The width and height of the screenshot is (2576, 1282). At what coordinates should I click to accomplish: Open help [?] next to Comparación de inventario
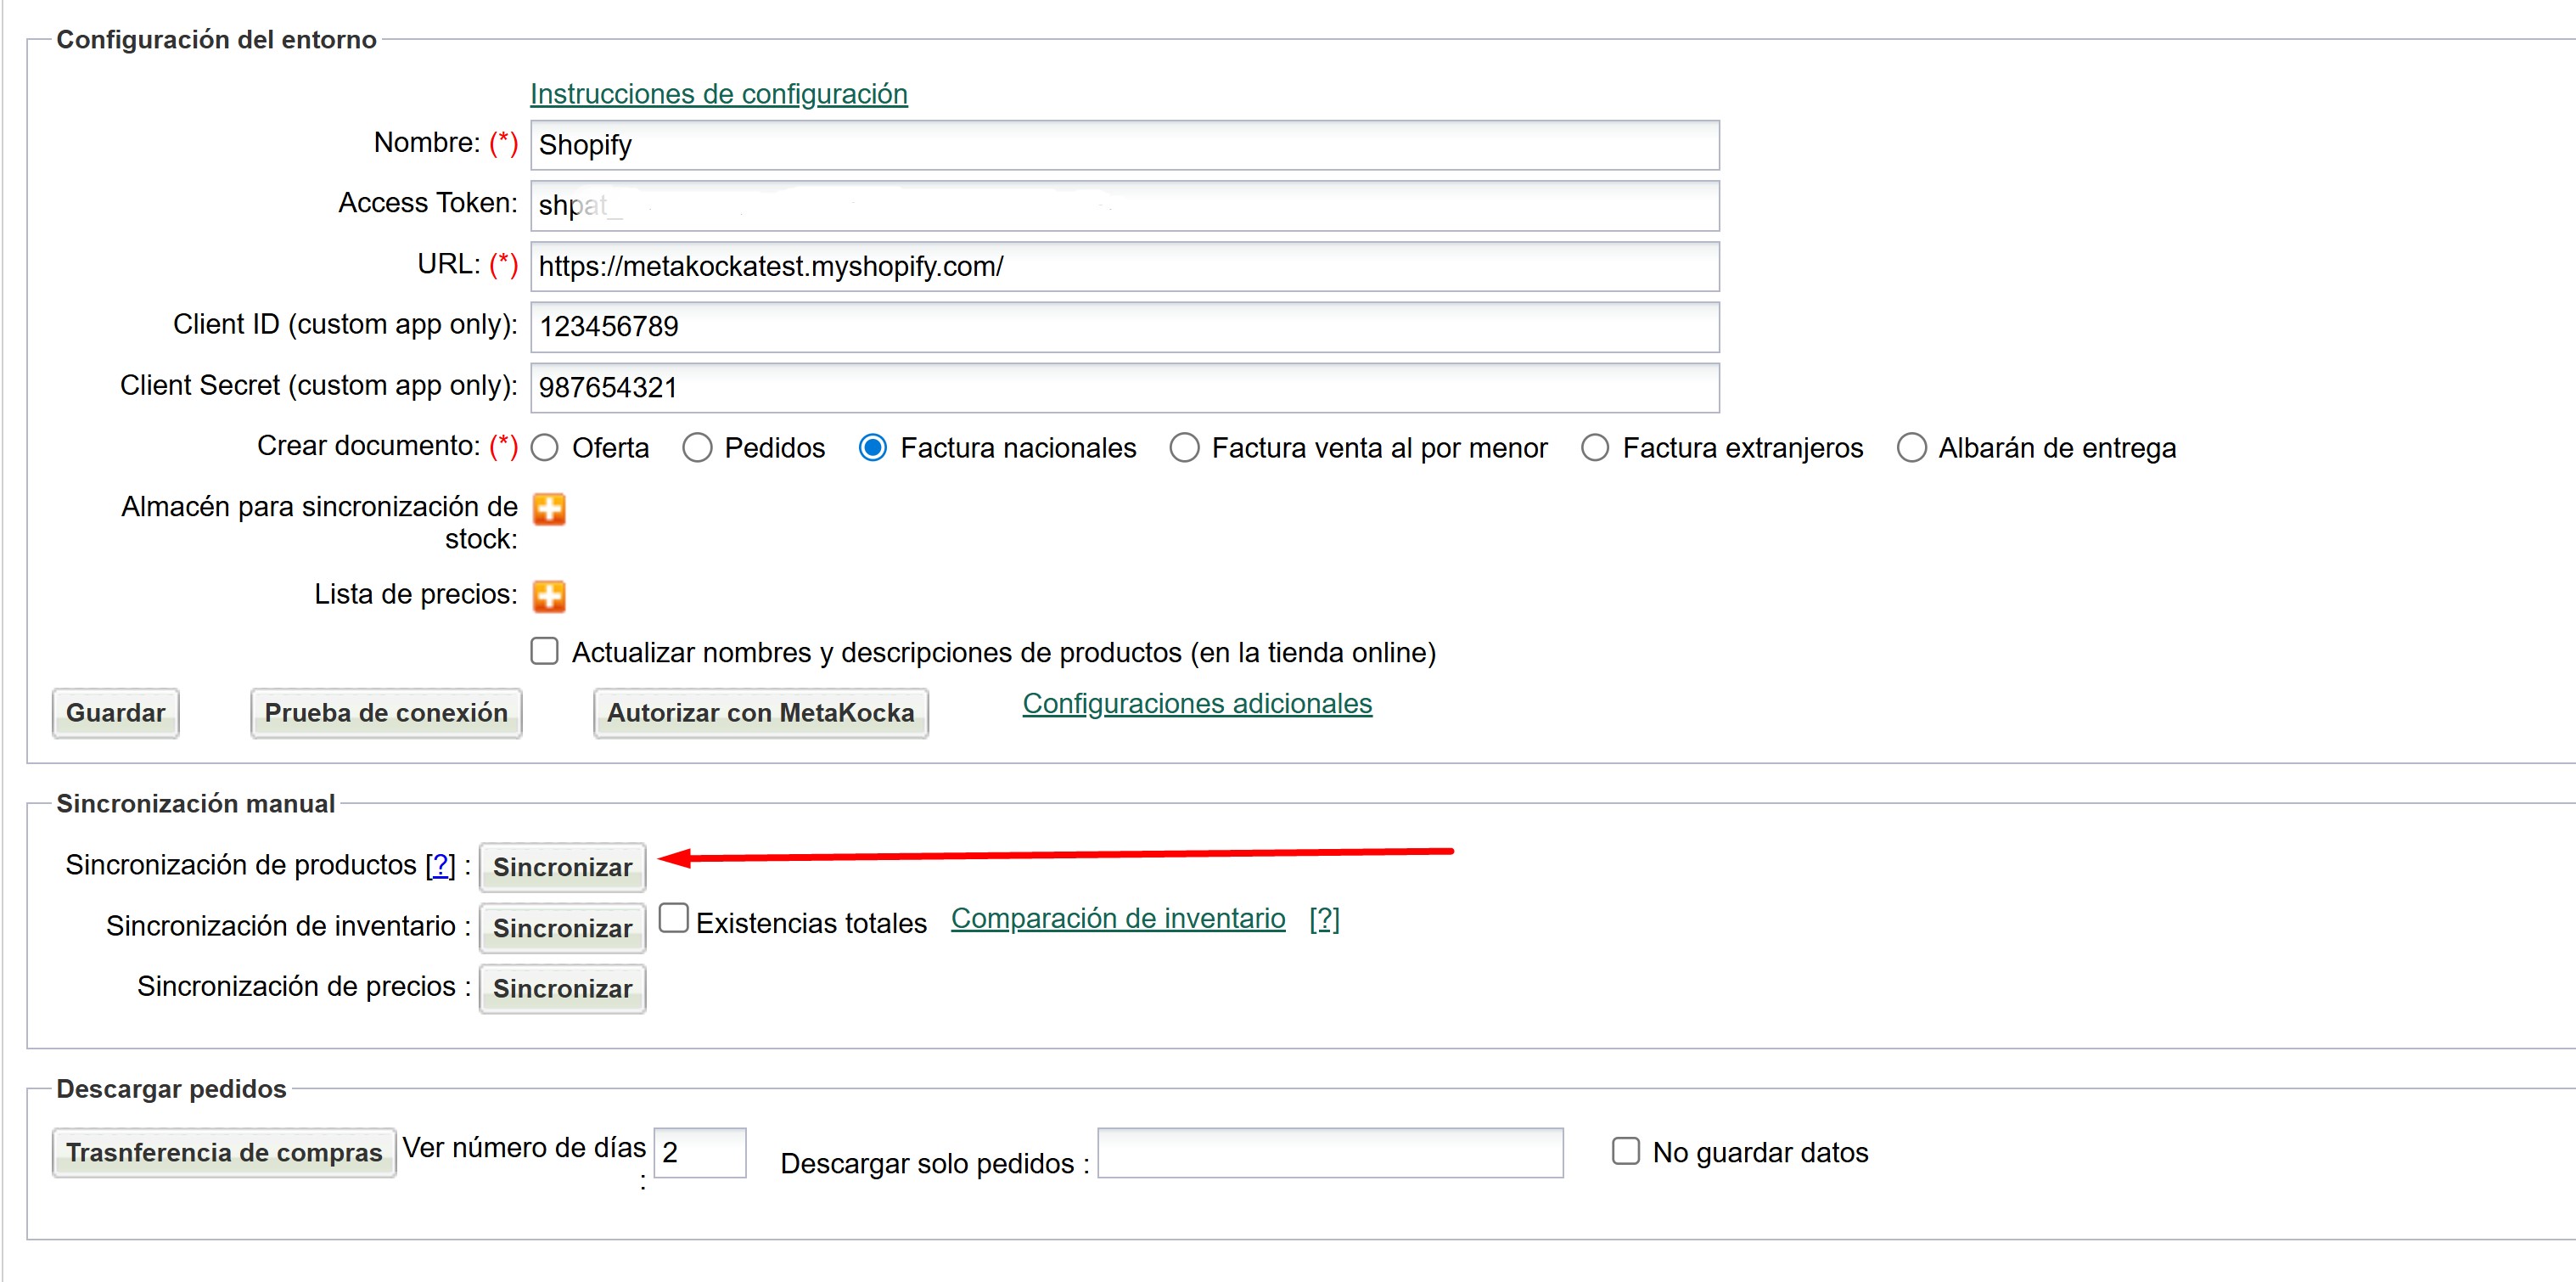click(1324, 919)
